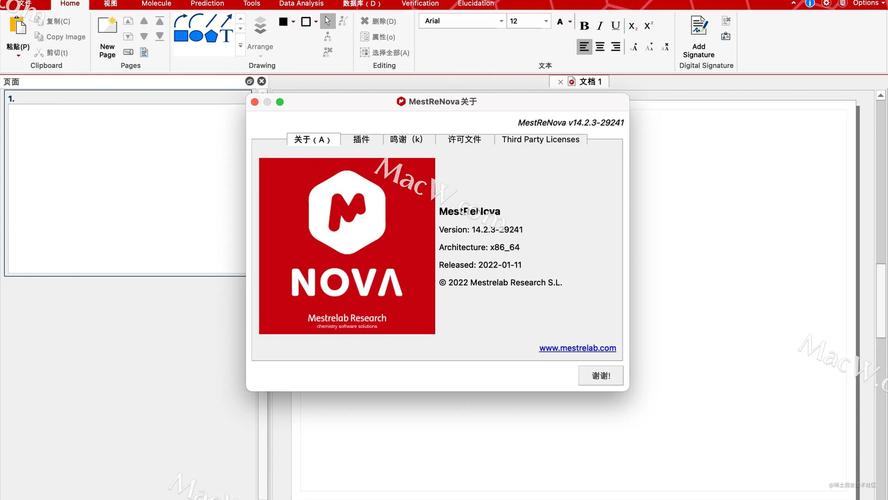
Task: Click select all (A) in Editing
Action: (x=385, y=53)
